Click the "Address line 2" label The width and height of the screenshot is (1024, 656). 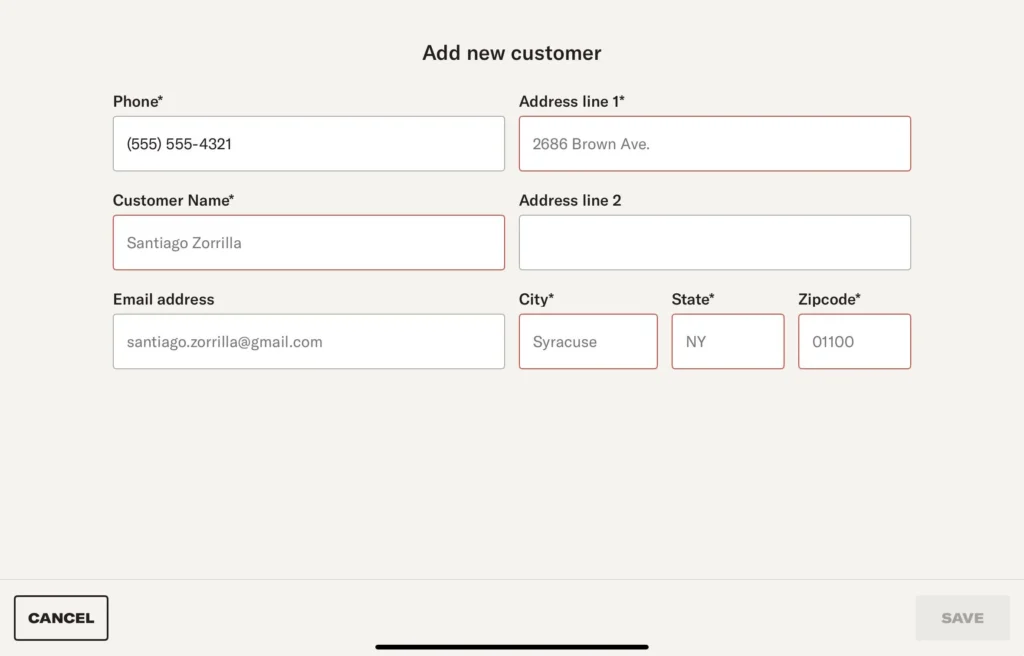tap(570, 201)
